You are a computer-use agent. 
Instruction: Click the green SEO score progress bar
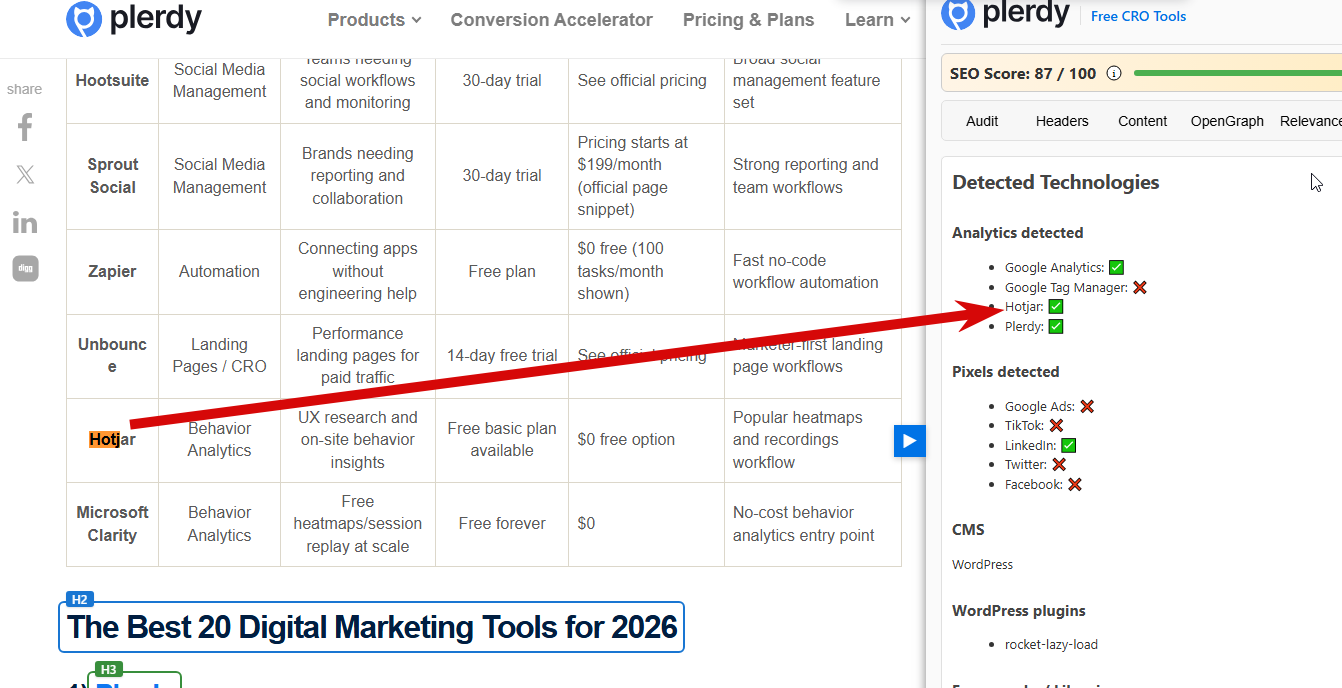[x=1237, y=73]
